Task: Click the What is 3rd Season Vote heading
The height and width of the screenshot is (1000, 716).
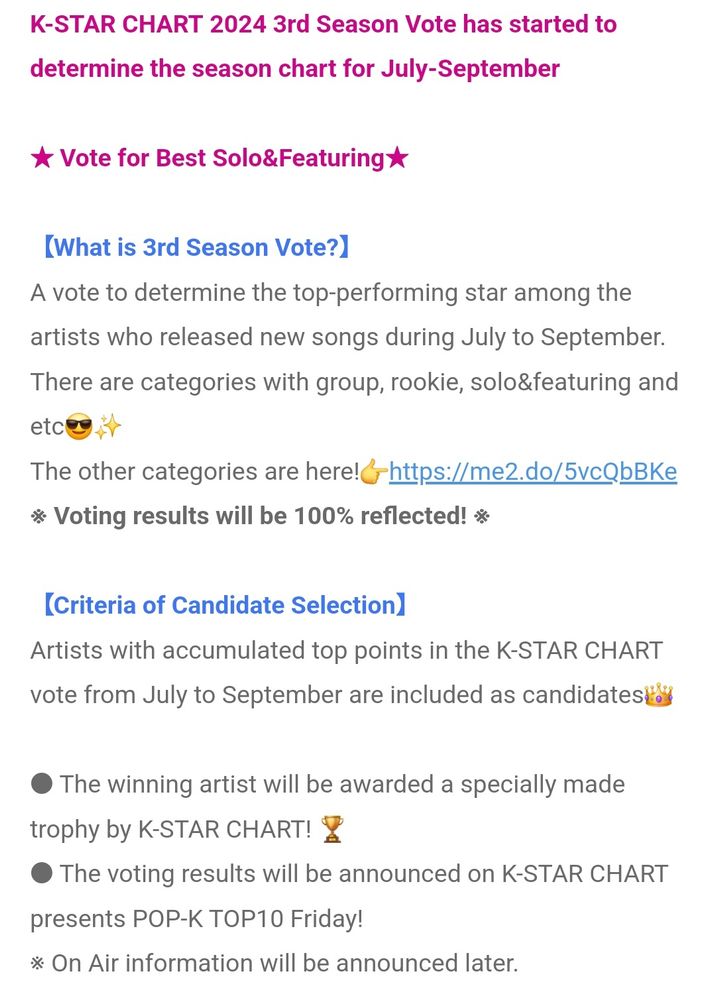Action: [x=195, y=248]
